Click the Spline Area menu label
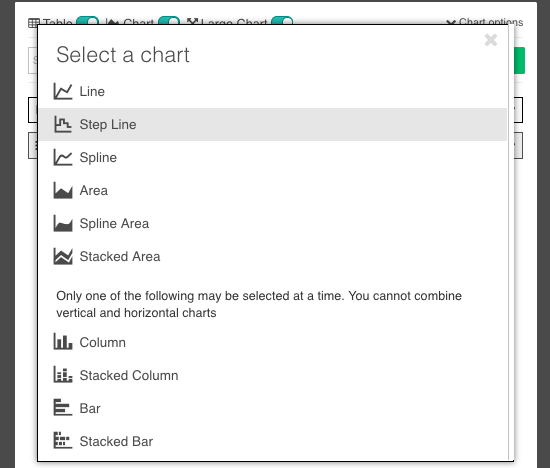Viewport: 550px width, 468px height. [114, 223]
